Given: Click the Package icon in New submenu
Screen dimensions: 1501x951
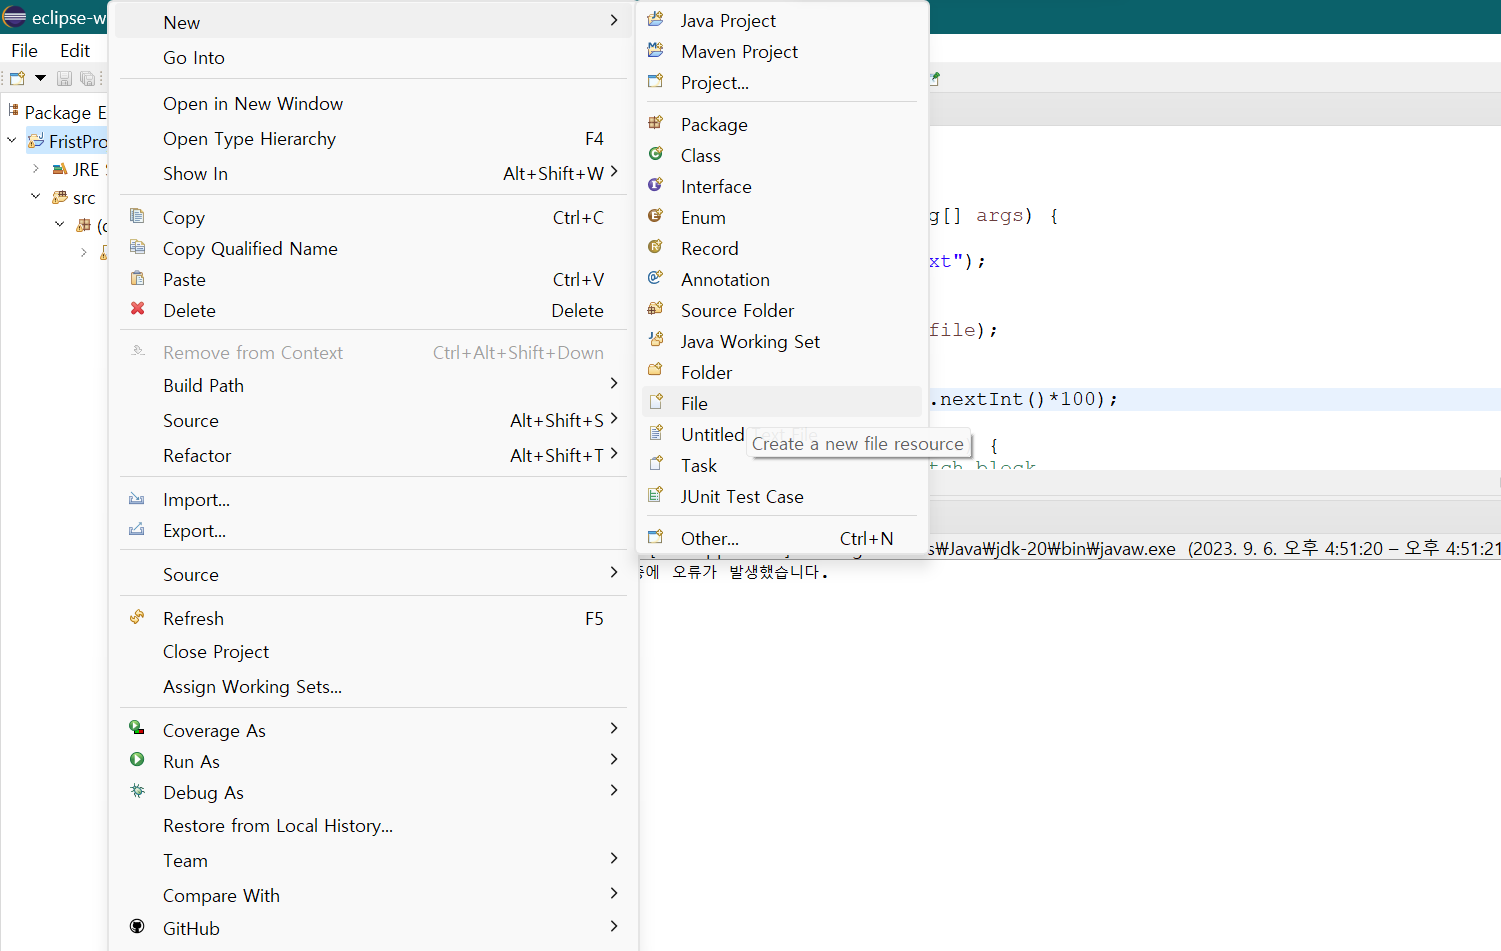Looking at the screenshot, I should point(656,124).
